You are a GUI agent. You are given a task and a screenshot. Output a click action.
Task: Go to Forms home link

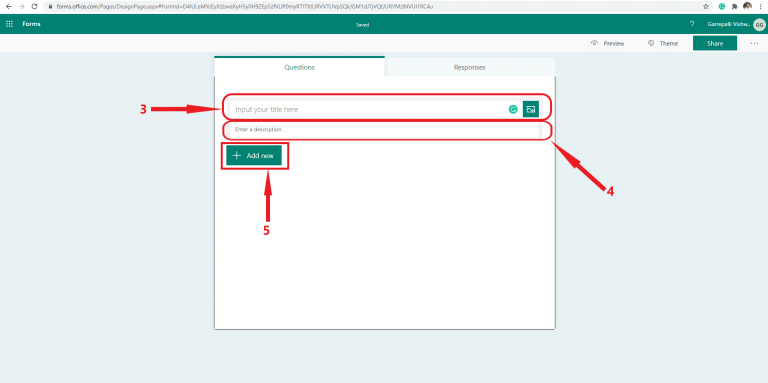click(31, 24)
